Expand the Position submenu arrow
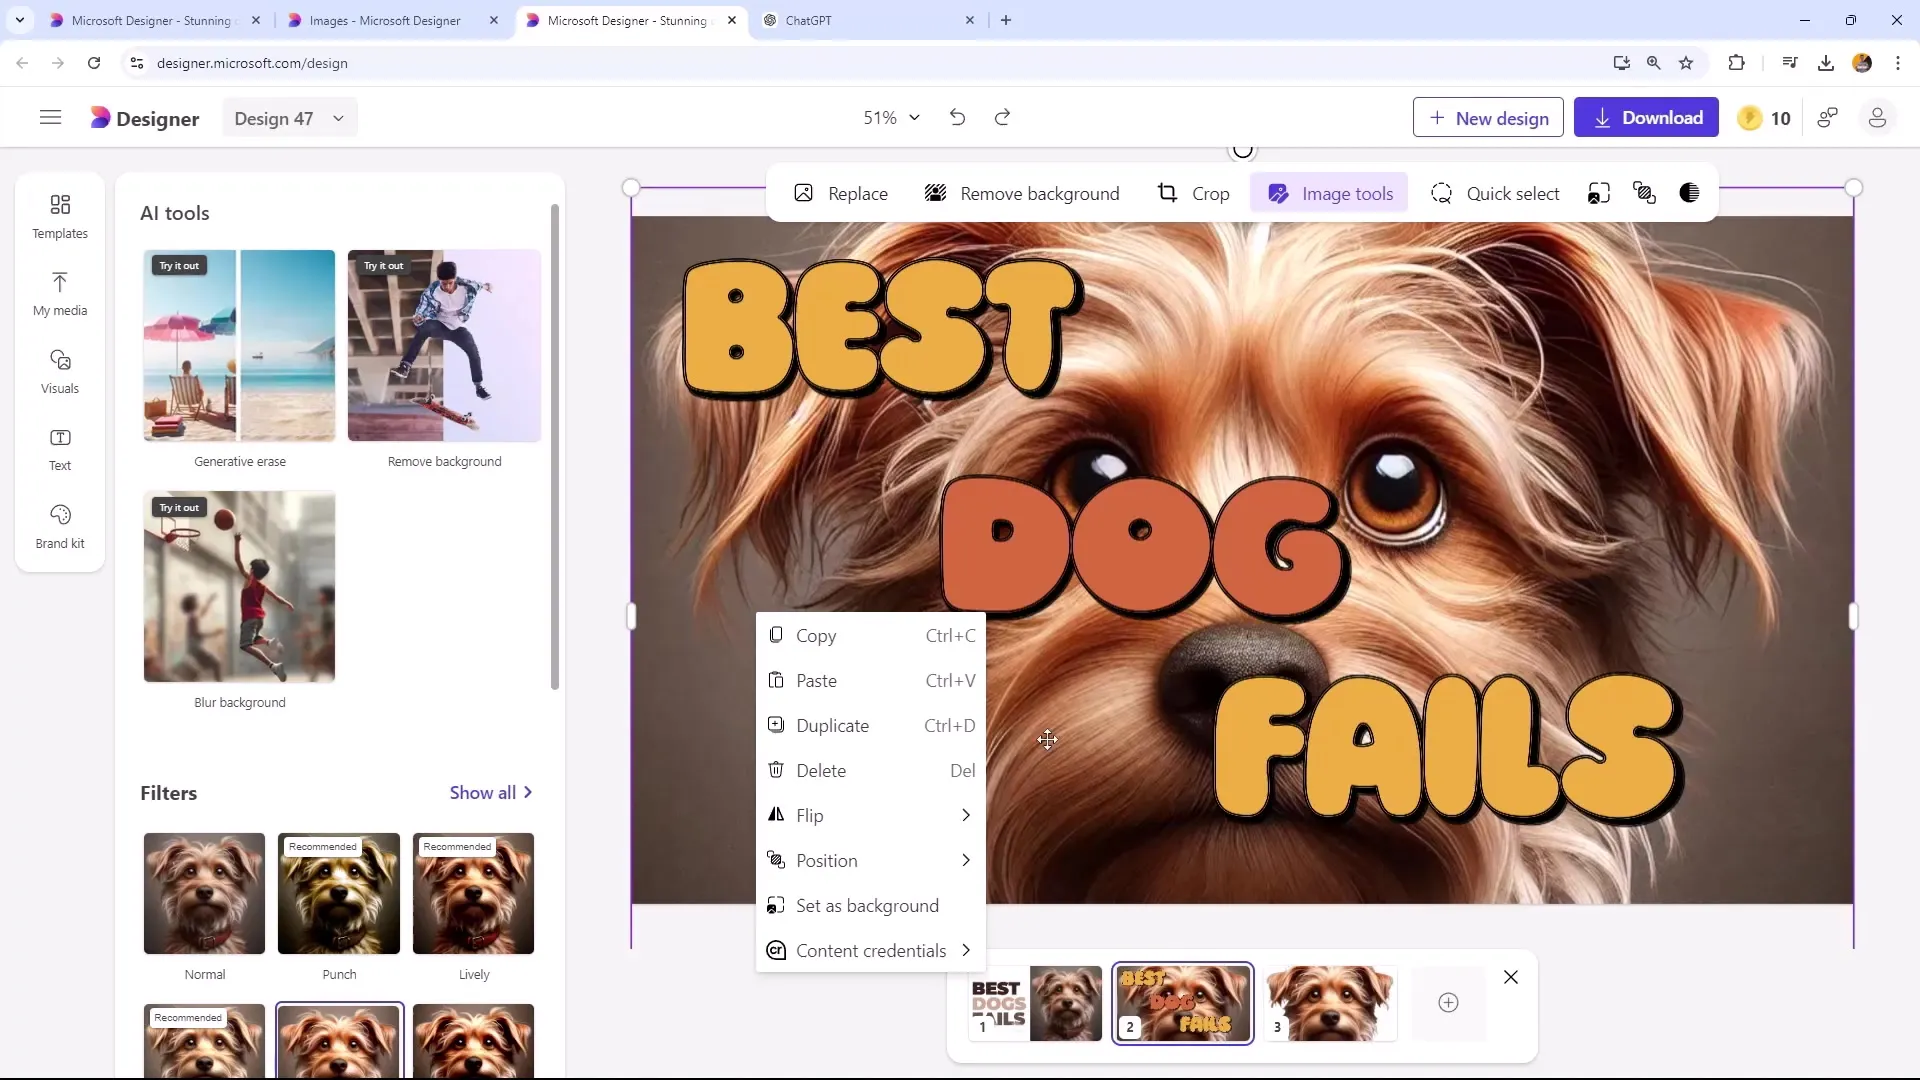This screenshot has height=1080, width=1920. [x=967, y=861]
